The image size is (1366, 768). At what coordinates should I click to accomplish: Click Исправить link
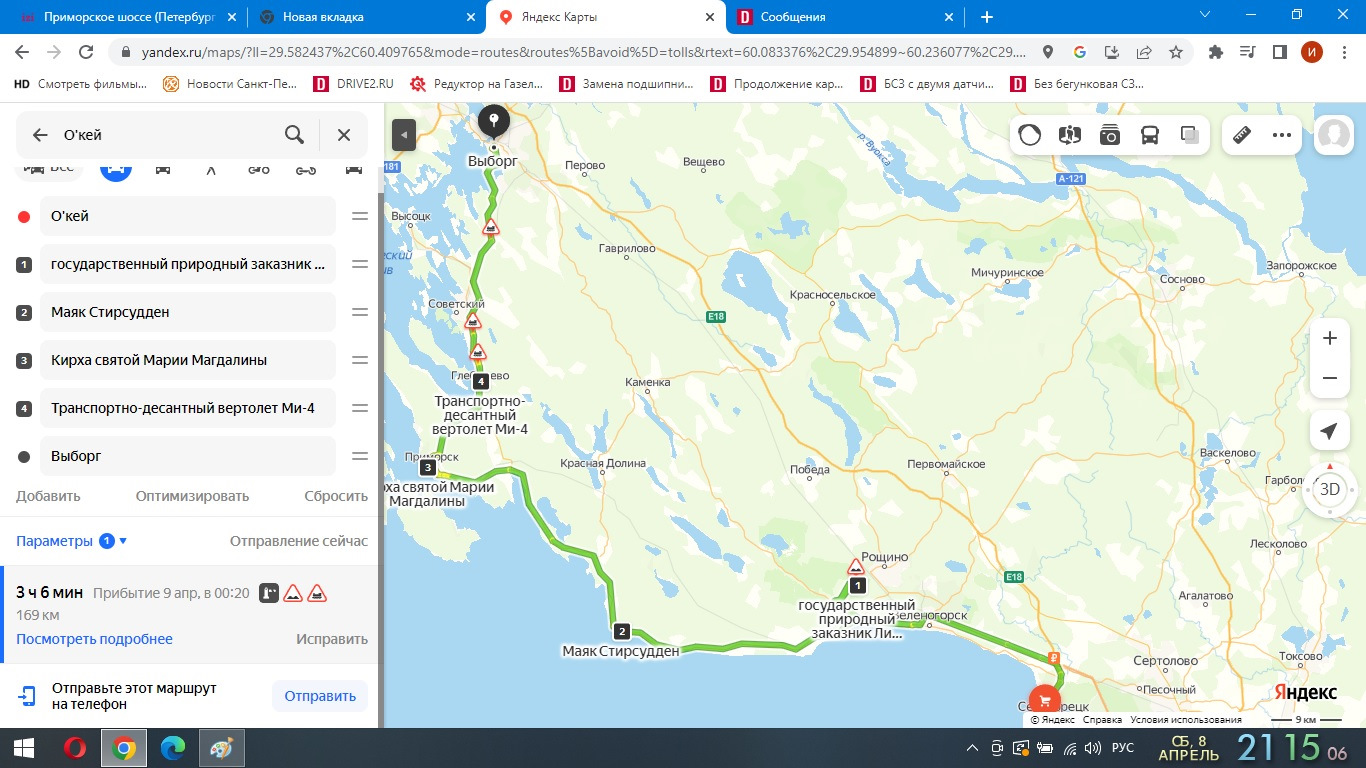(332, 639)
